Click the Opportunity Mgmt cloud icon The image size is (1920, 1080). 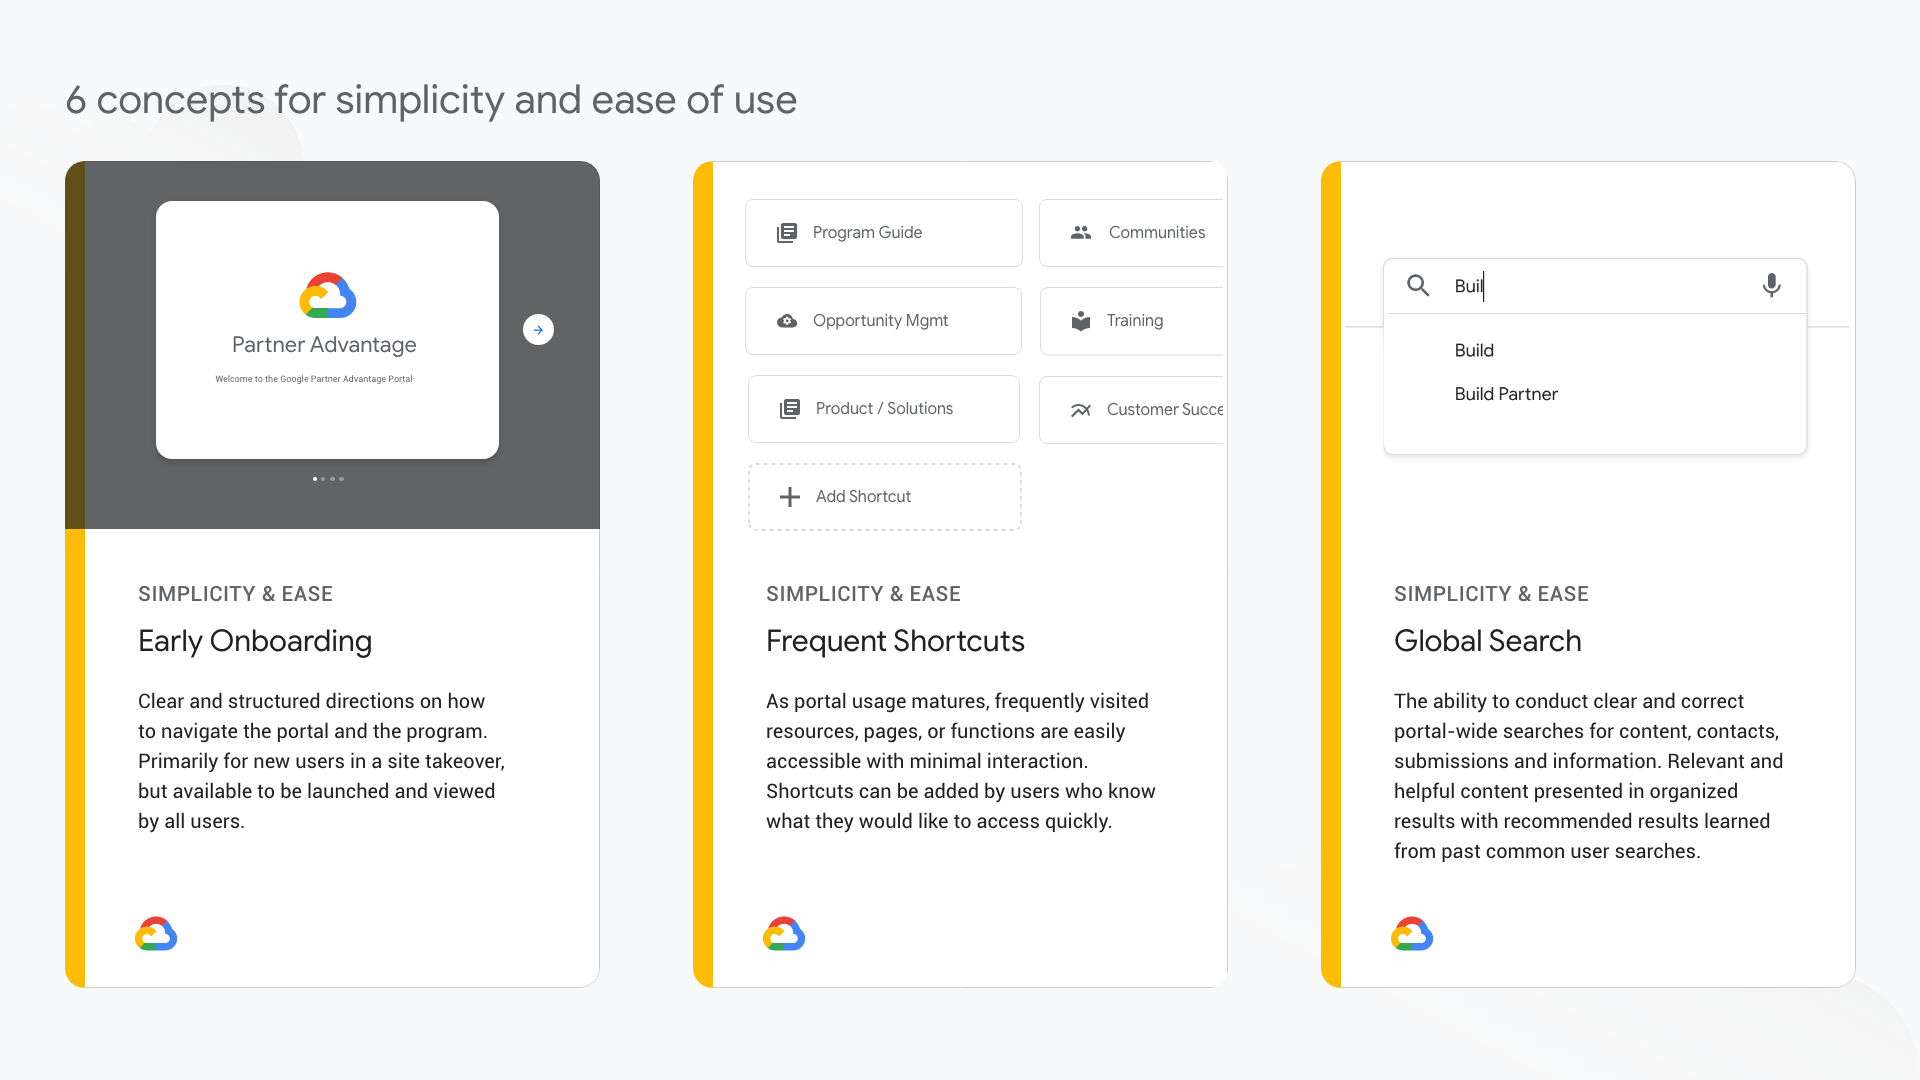tap(787, 321)
